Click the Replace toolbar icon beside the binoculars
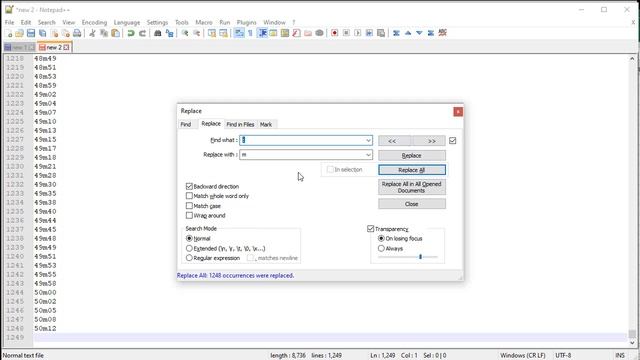The height and width of the screenshot is (360, 640). click(x=169, y=33)
